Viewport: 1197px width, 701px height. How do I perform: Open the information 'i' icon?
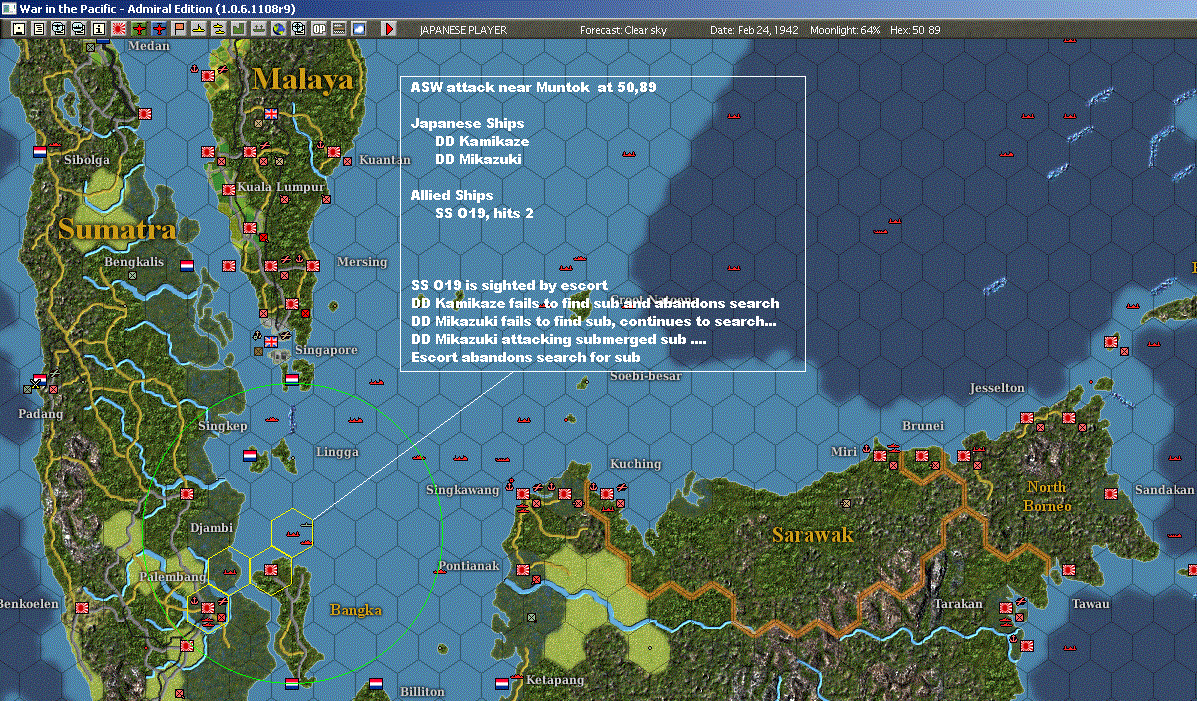click(x=98, y=29)
